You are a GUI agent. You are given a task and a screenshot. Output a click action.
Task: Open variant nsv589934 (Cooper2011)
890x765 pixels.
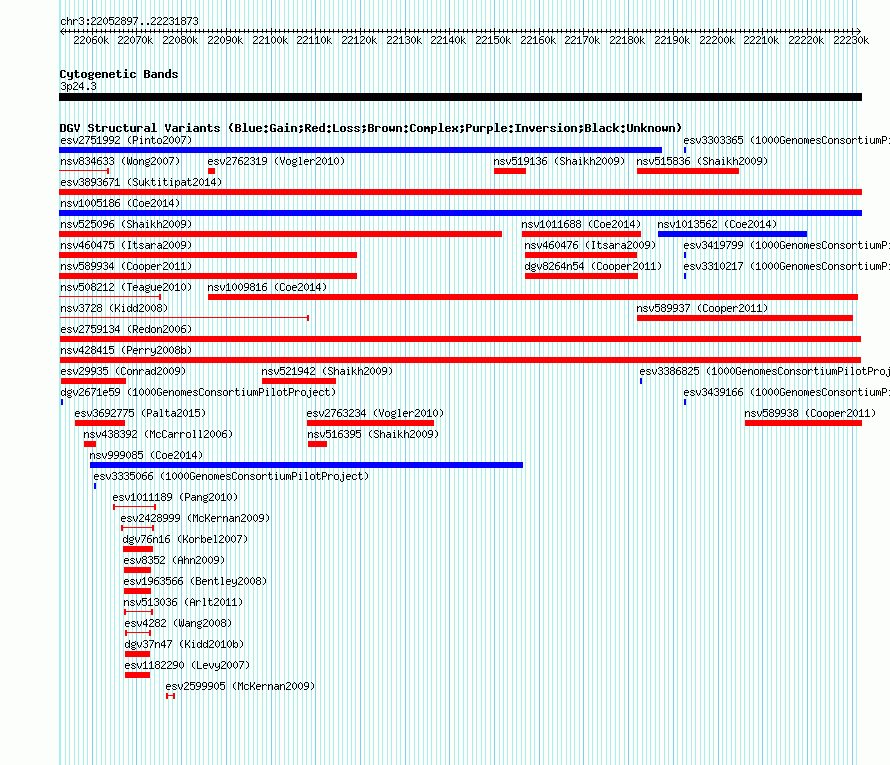point(126,266)
